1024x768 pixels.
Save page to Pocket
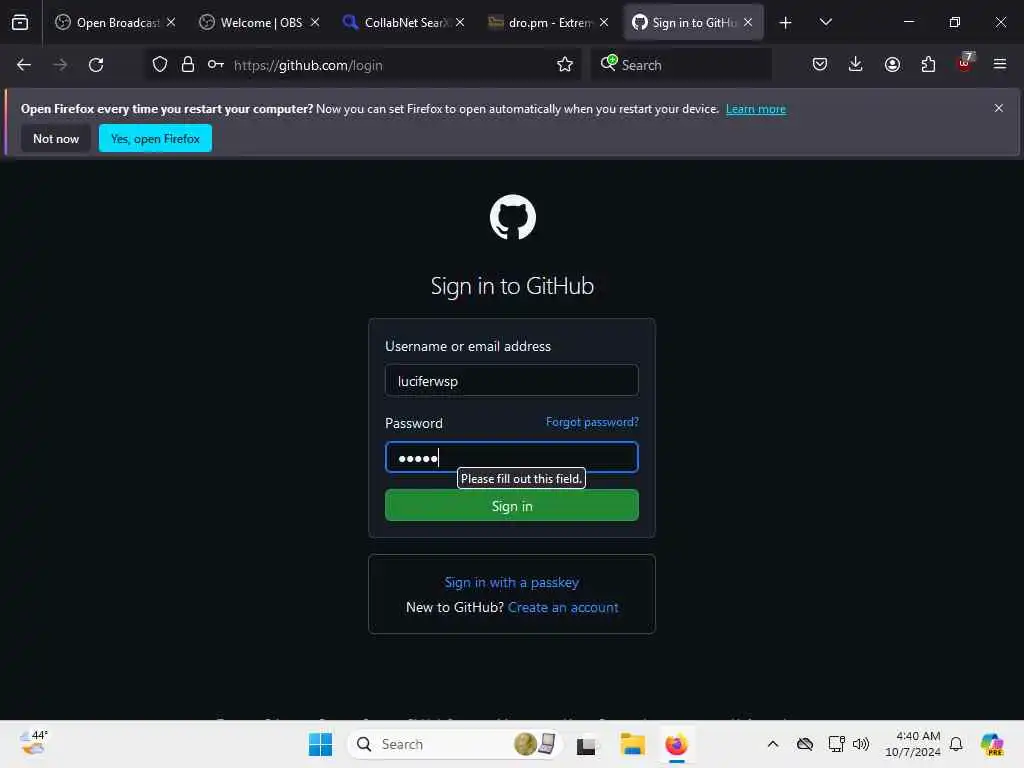(x=820, y=64)
